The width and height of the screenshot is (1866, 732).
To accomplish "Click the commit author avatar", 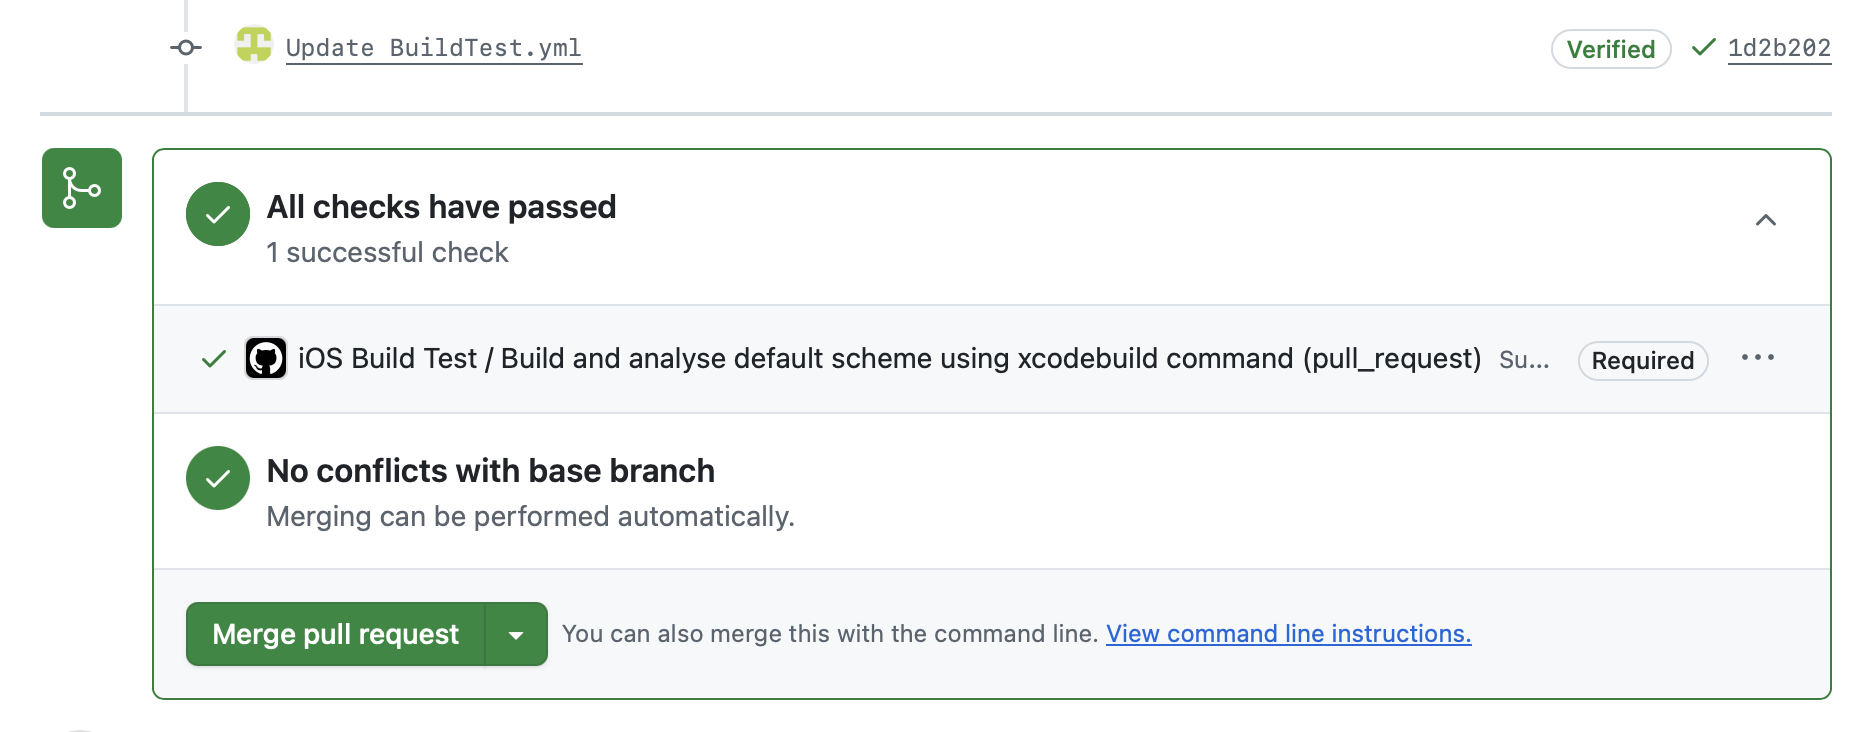I will coord(254,45).
